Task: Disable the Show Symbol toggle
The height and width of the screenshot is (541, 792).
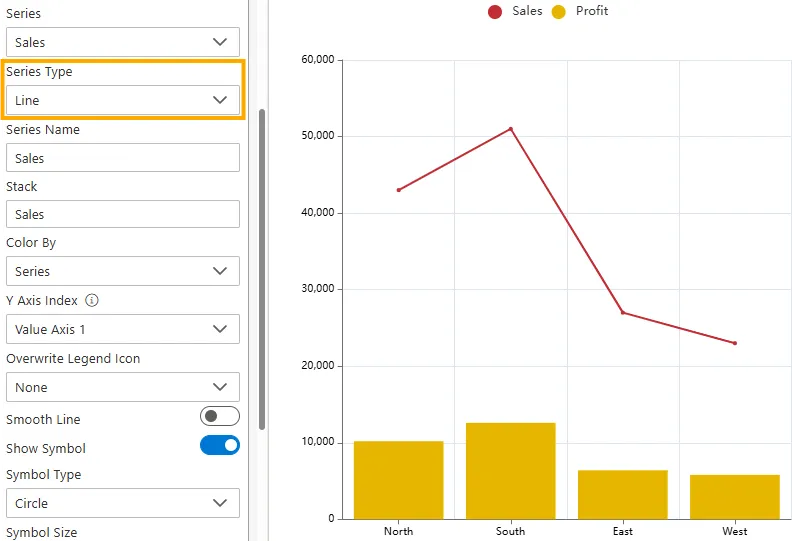Action: [220, 445]
